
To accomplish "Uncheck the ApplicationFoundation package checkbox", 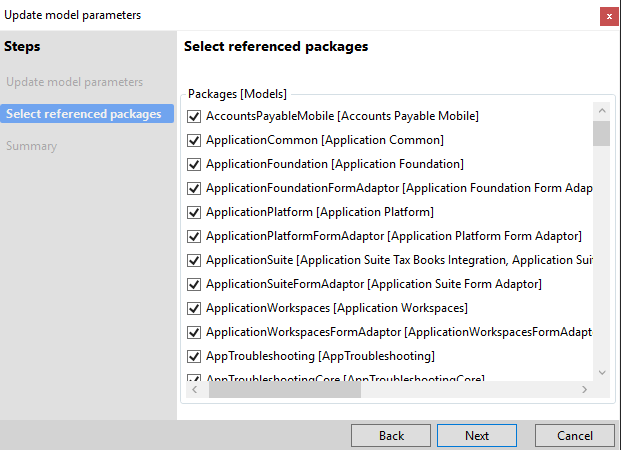I will click(x=194, y=164).
